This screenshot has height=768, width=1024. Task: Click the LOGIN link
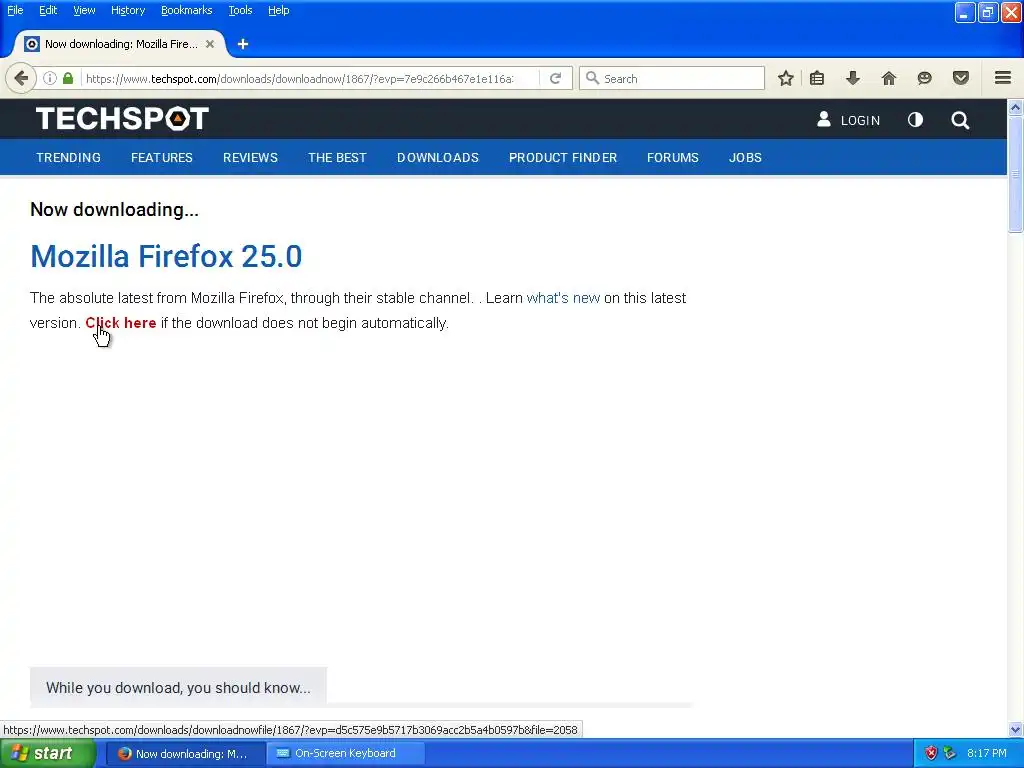[860, 120]
